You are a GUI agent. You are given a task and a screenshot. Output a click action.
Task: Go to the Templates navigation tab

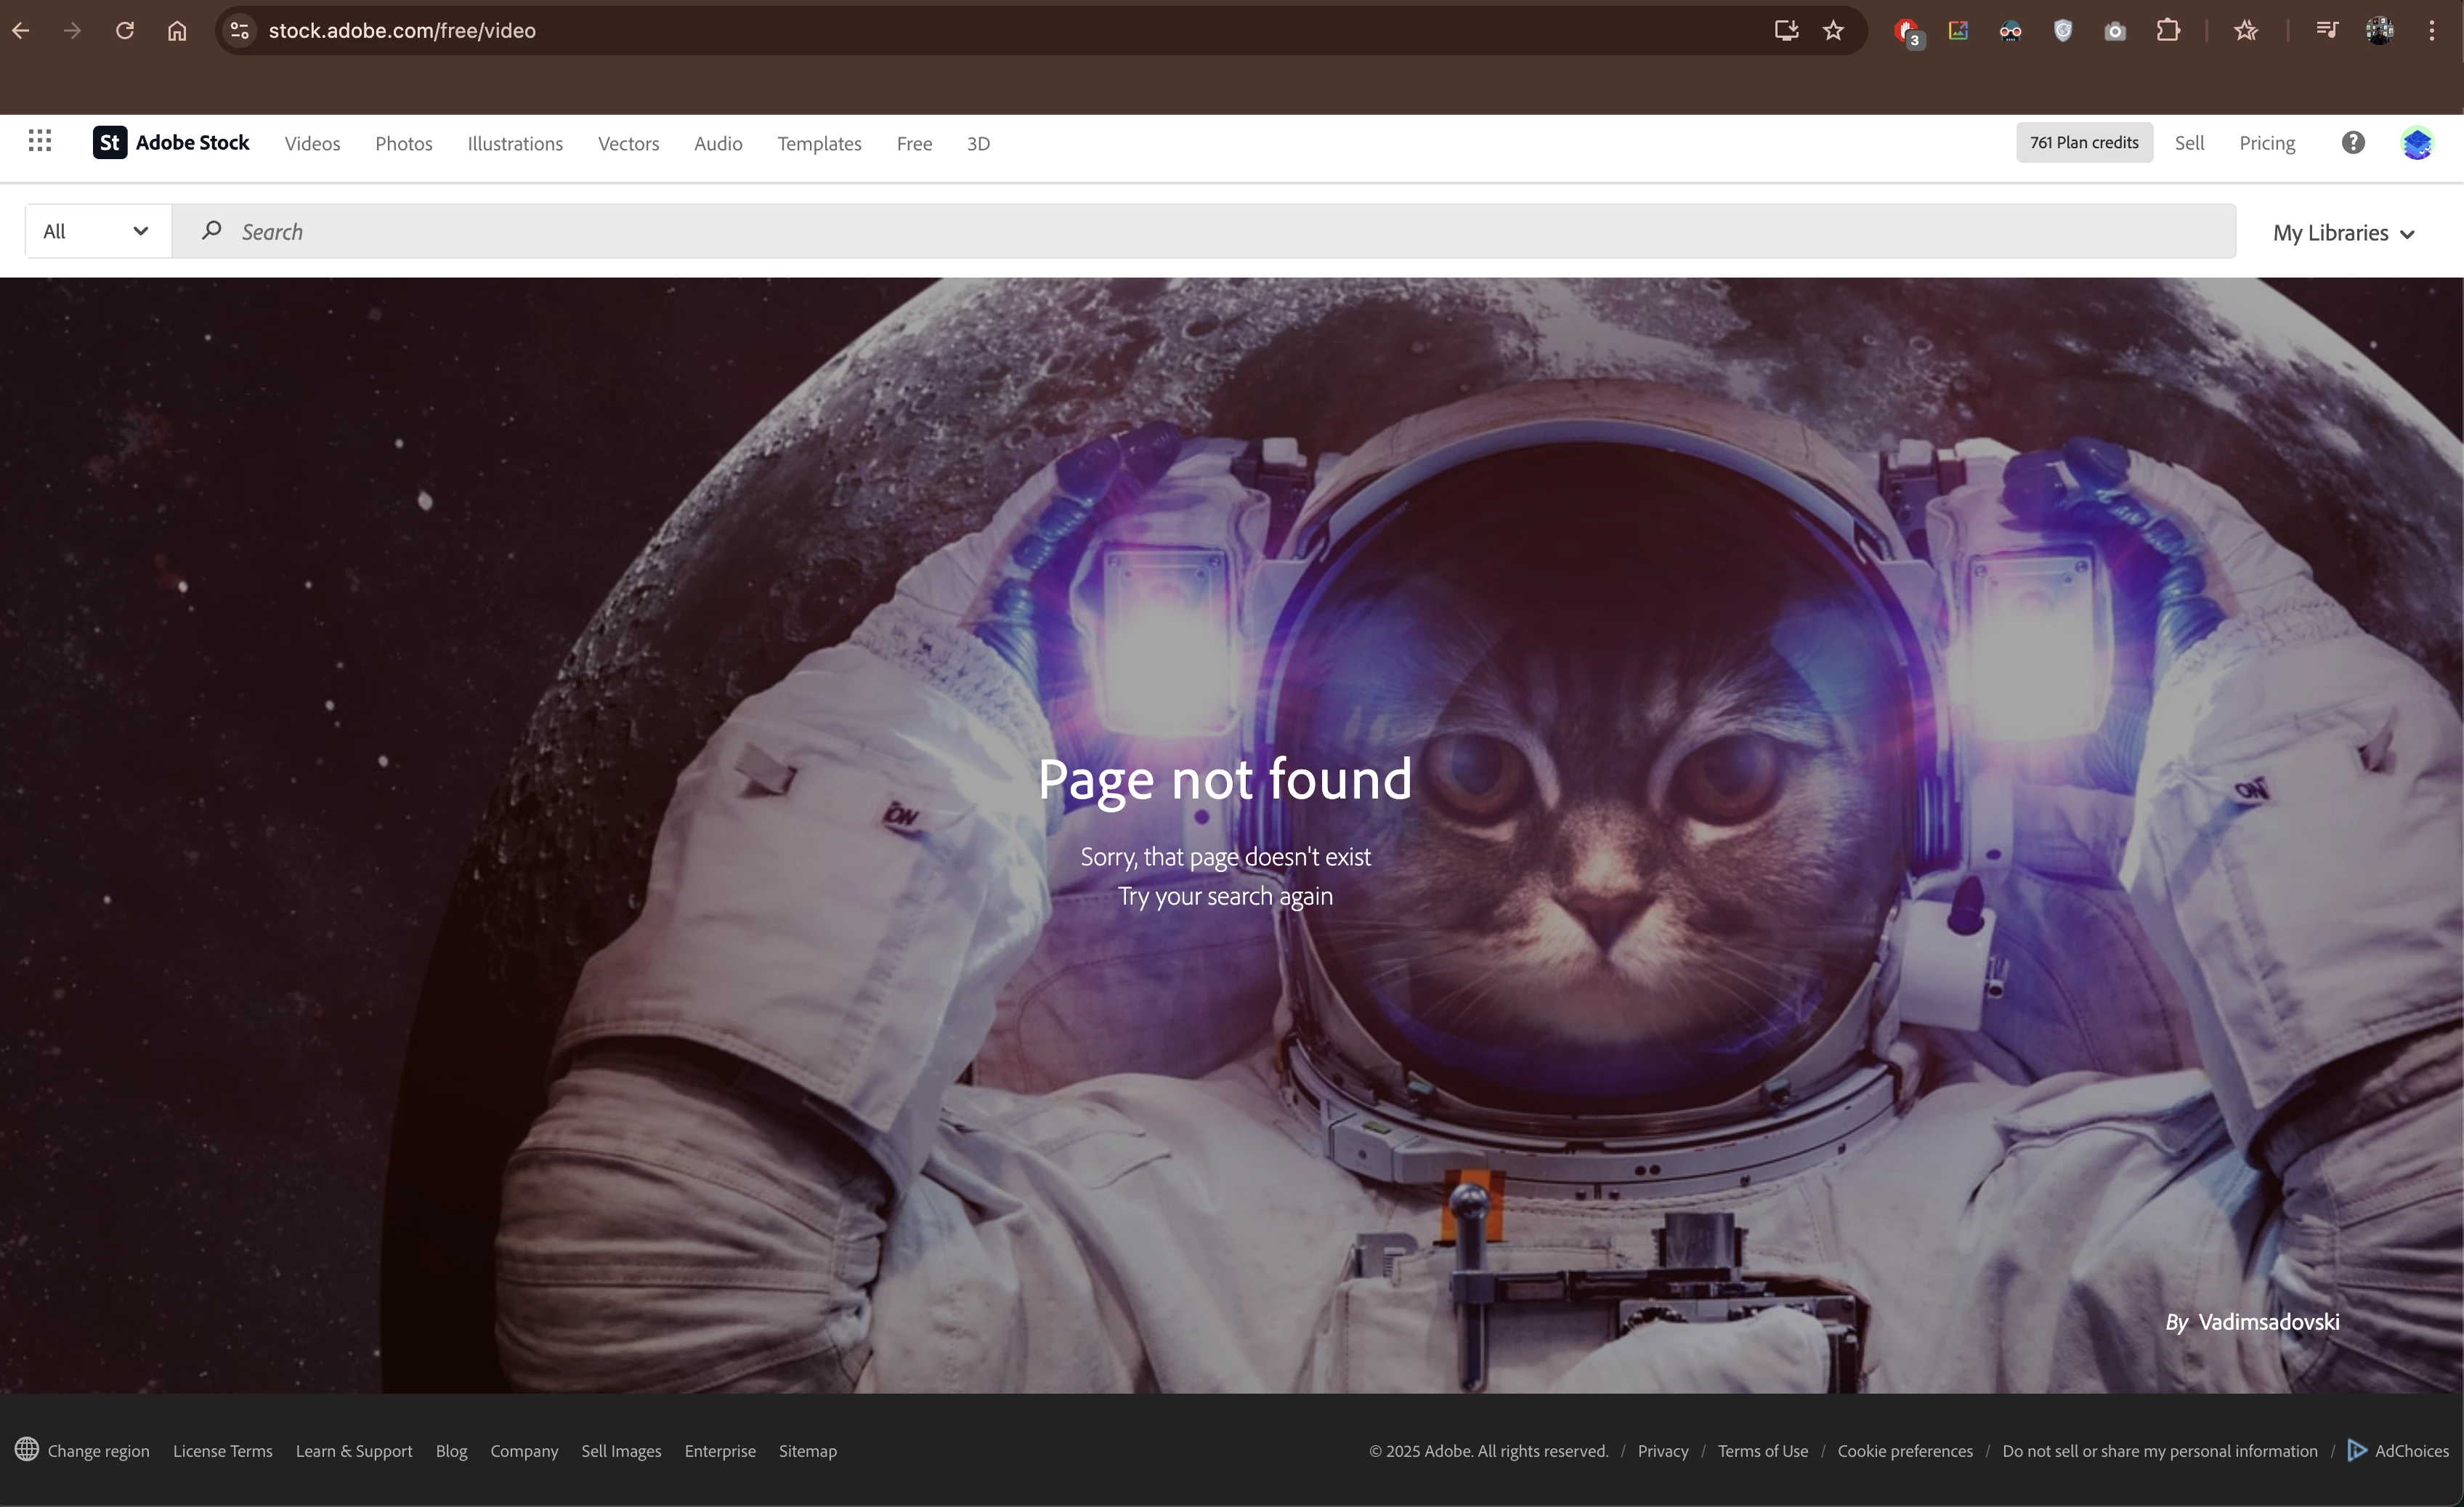(818, 143)
